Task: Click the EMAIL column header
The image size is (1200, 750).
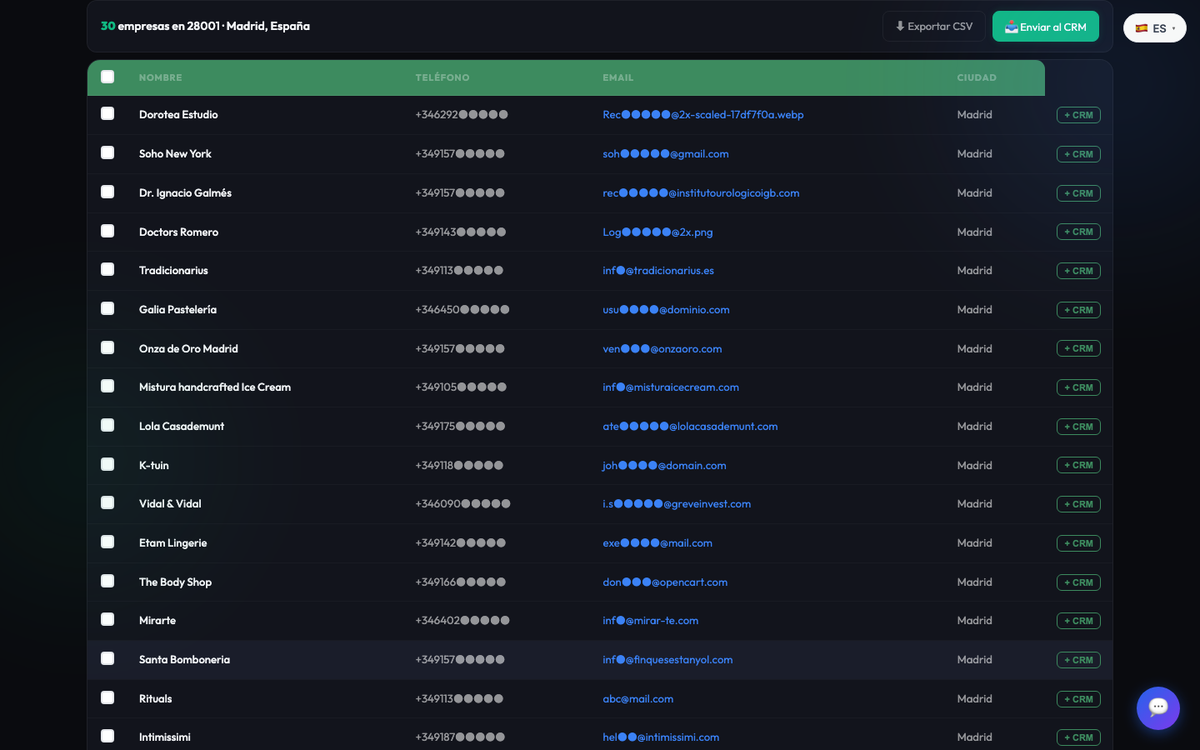Action: tap(618, 78)
